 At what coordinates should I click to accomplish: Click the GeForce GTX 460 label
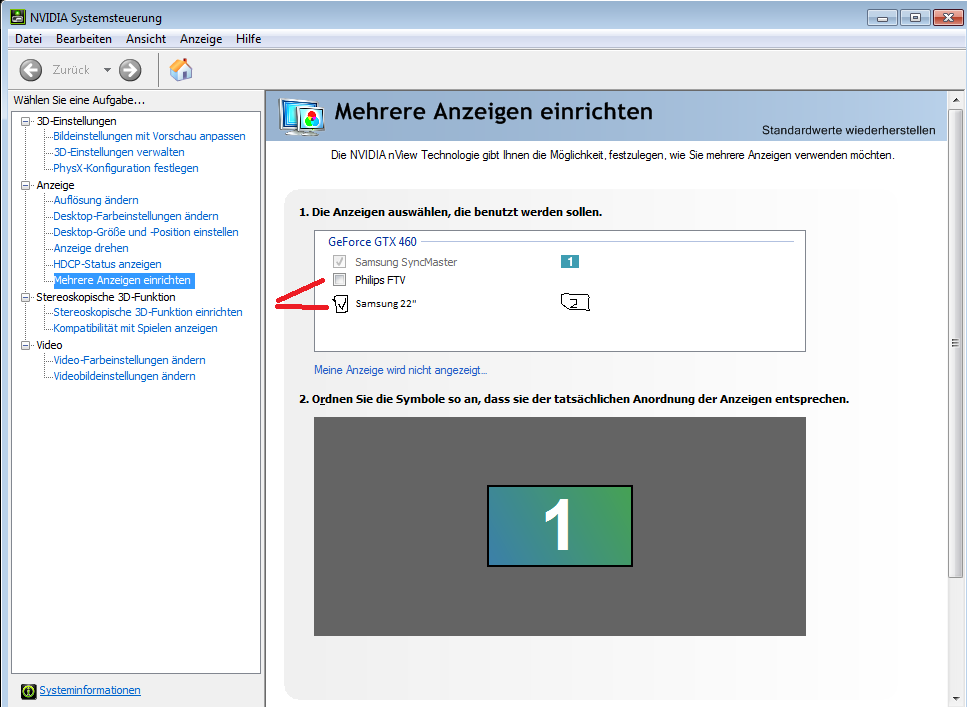tap(372, 242)
